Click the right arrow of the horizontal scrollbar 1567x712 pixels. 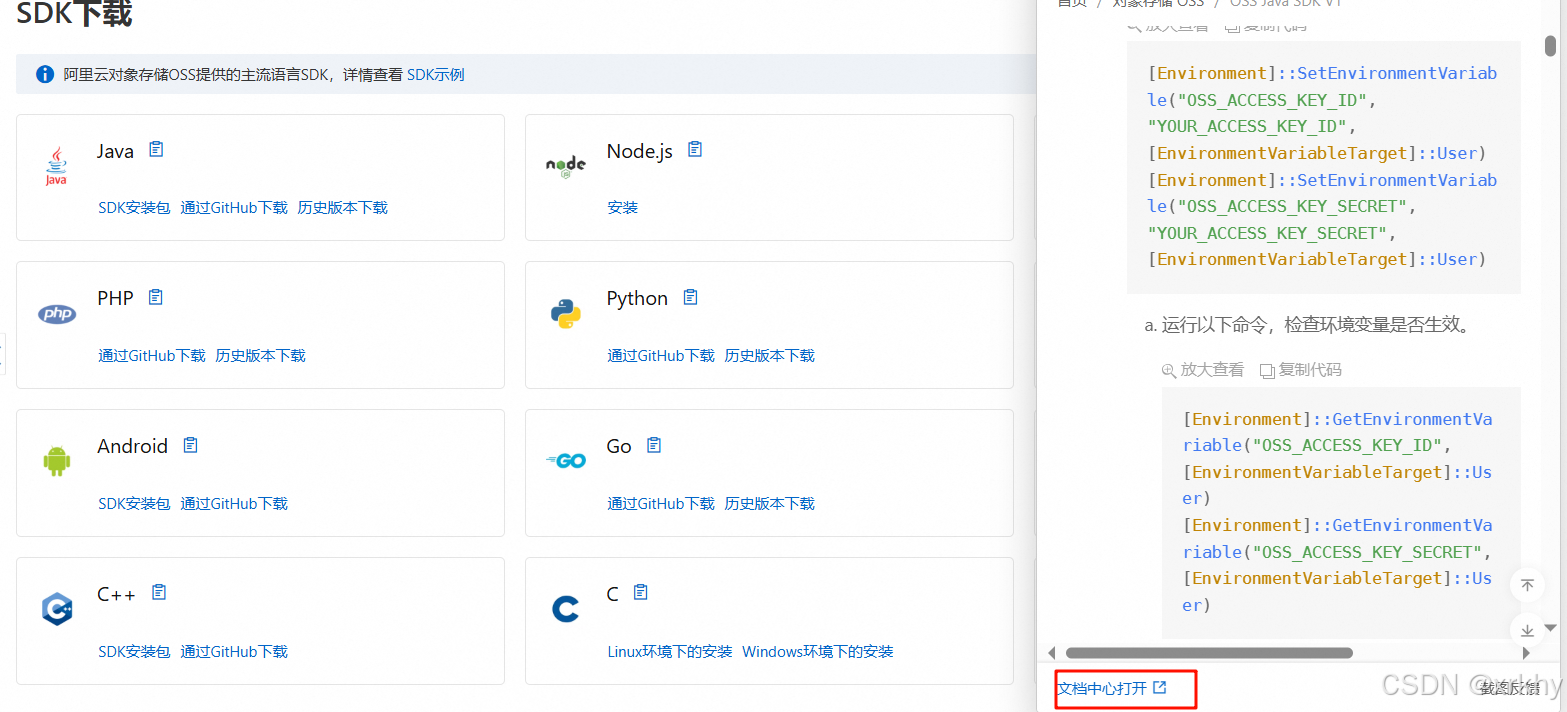[1526, 653]
